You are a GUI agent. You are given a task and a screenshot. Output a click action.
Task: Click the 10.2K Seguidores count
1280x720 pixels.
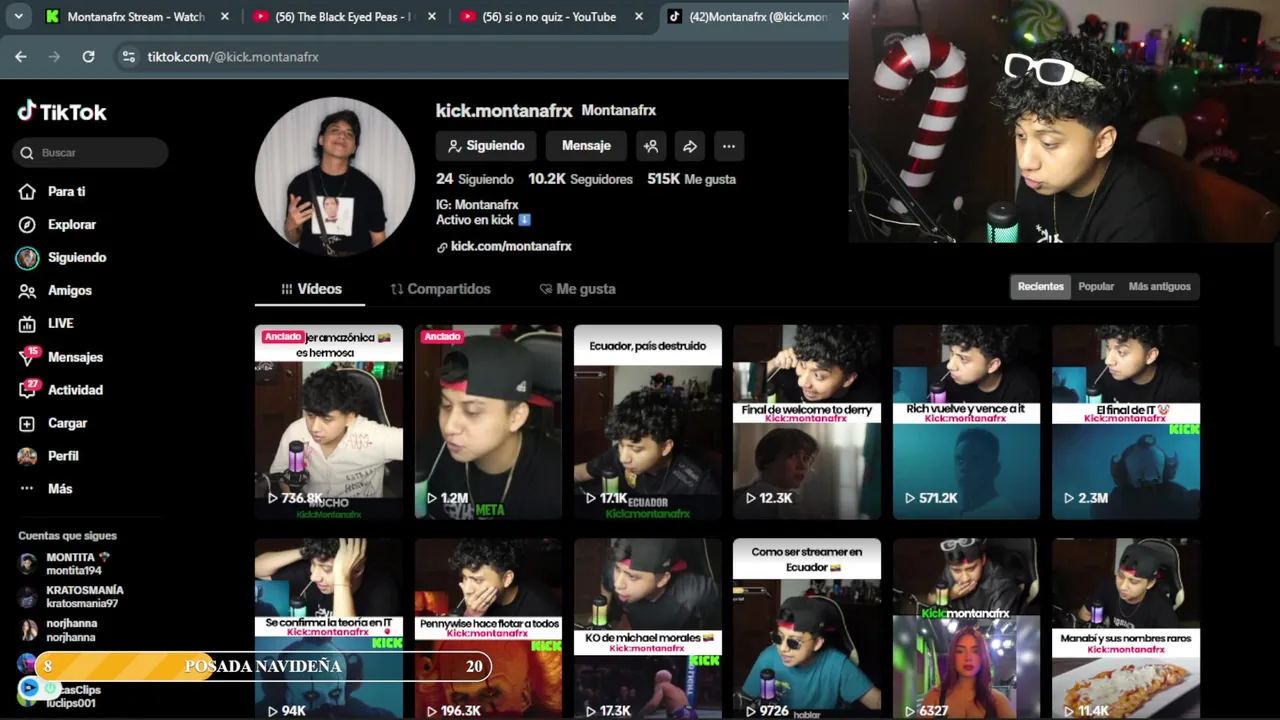click(580, 179)
